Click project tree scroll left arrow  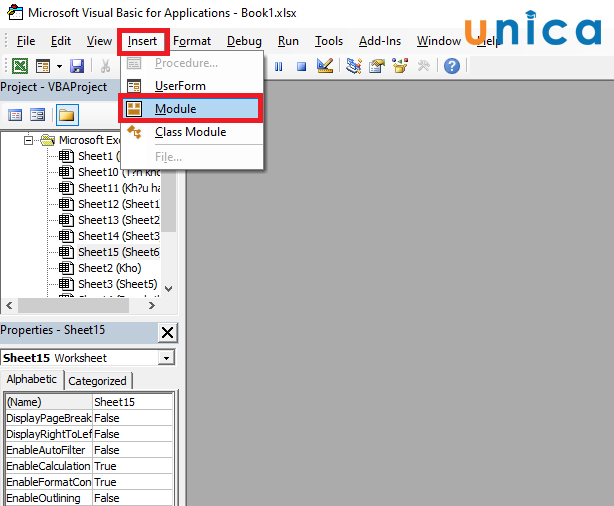9,305
